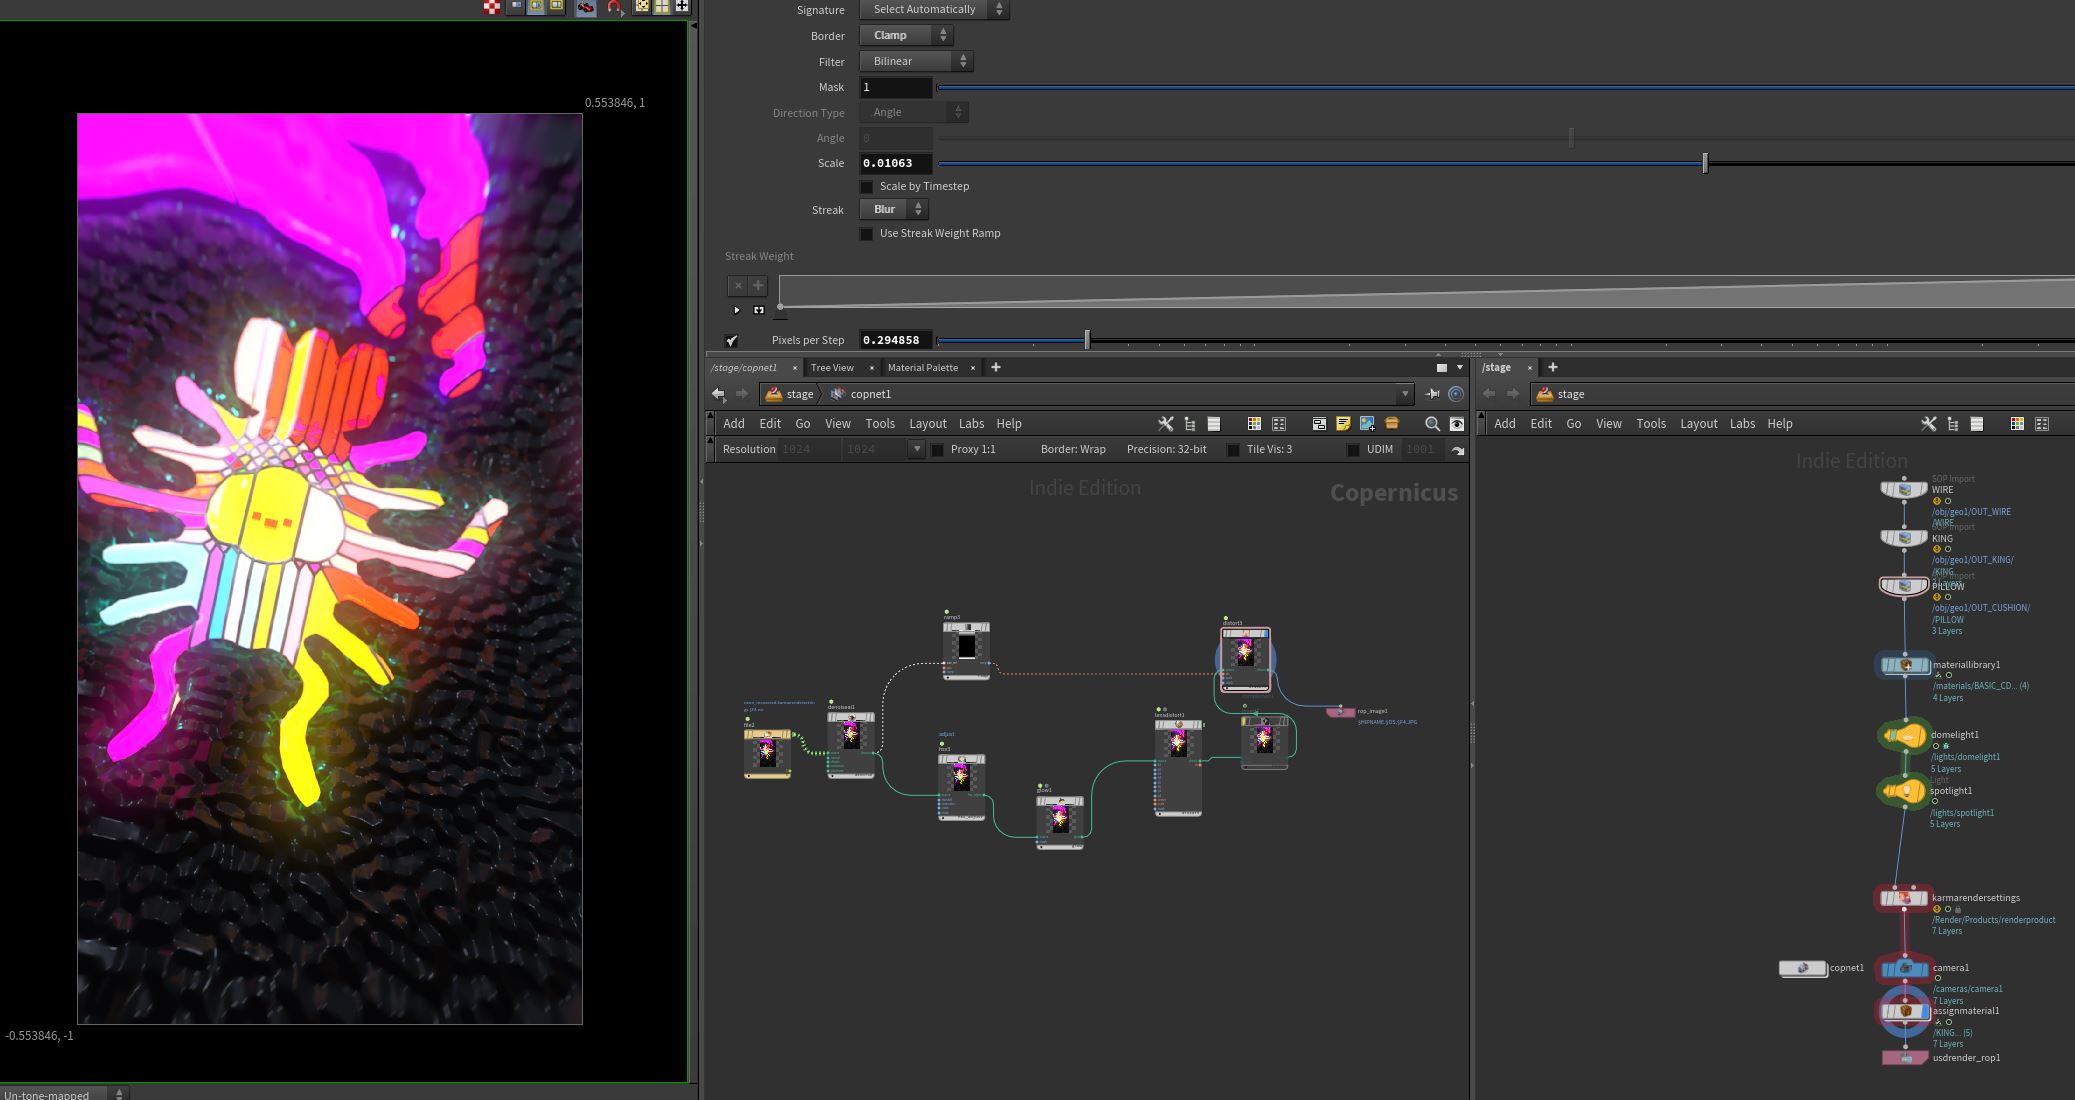Click the blue circular link icon by path bar
The width and height of the screenshot is (2075, 1100).
pyautogui.click(x=1456, y=394)
